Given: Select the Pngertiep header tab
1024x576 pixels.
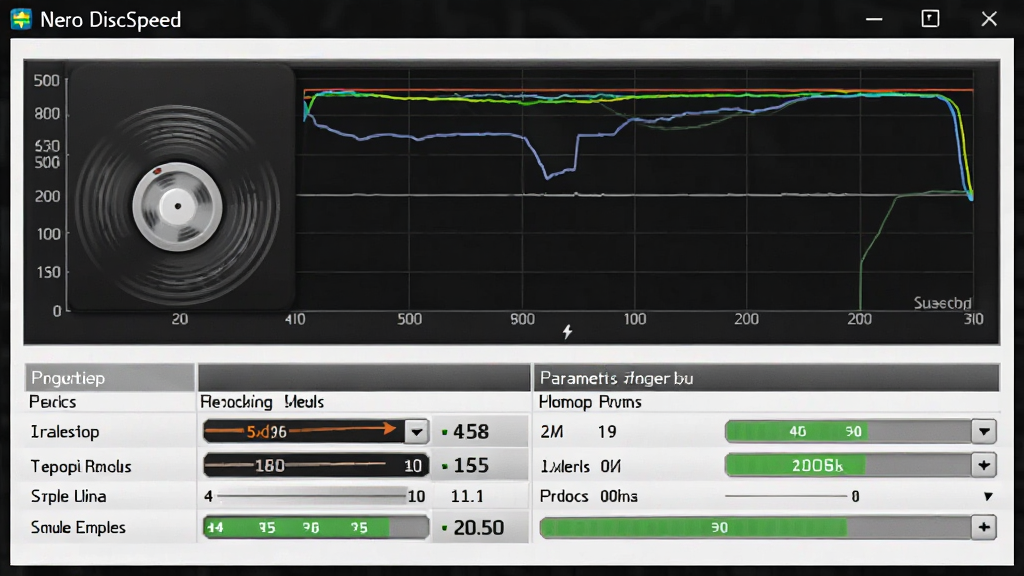Looking at the screenshot, I should pyautogui.click(x=110, y=377).
